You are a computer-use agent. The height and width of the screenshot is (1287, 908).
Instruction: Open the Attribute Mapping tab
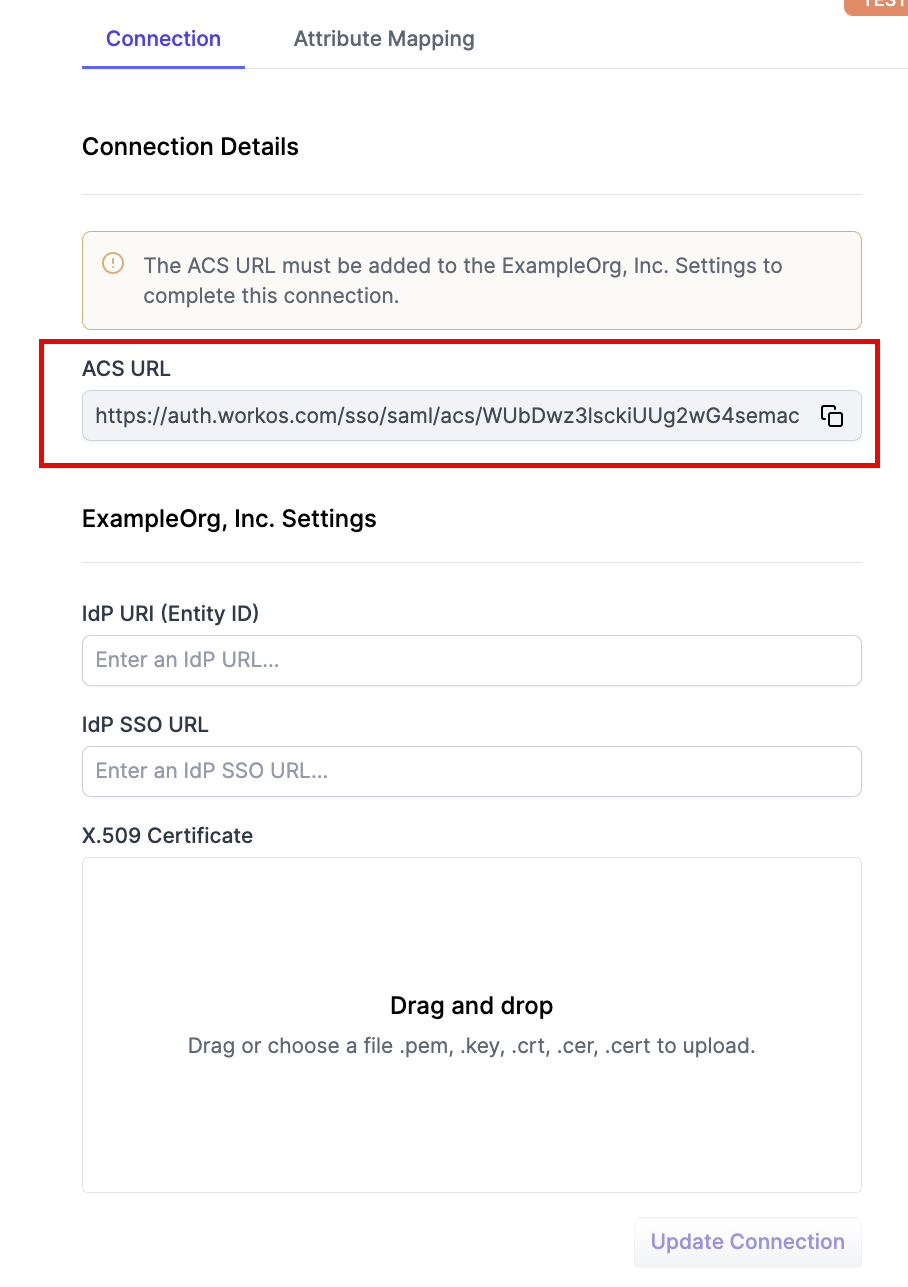point(384,39)
